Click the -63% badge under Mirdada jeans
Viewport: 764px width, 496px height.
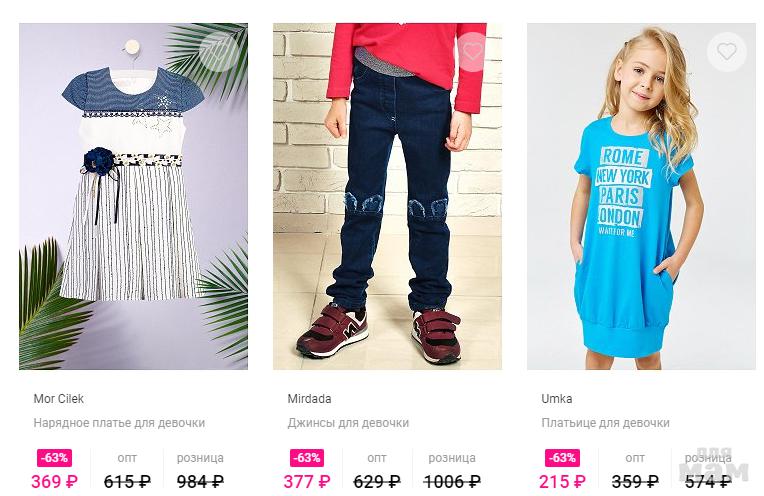(x=307, y=458)
